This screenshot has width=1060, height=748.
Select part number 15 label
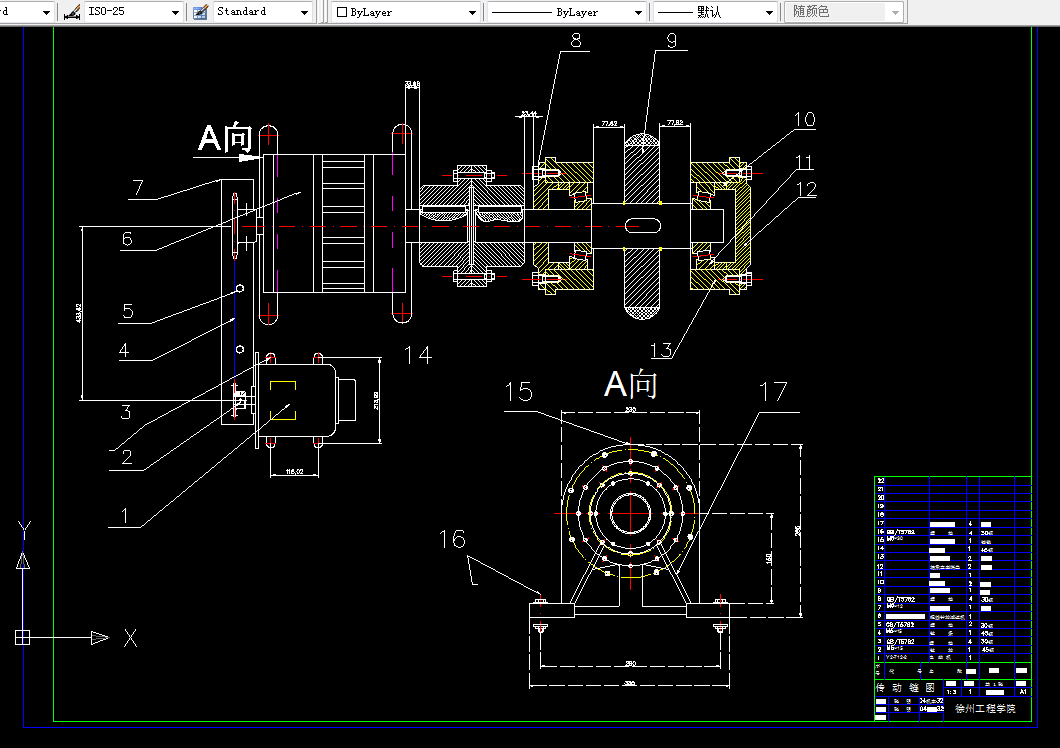coord(519,392)
